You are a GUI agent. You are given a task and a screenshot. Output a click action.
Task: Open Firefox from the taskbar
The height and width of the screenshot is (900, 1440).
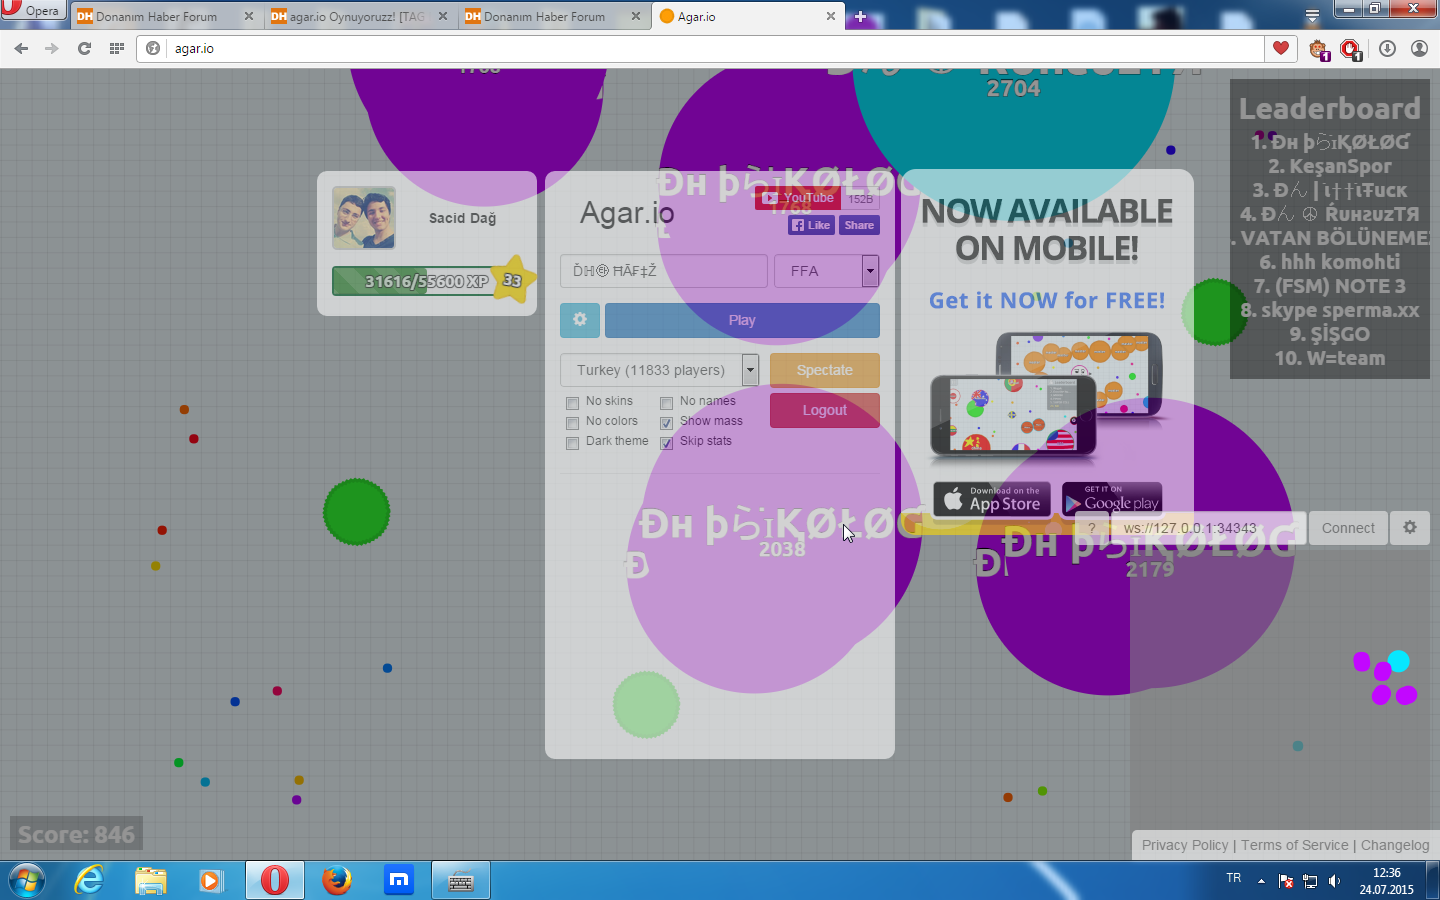pos(337,881)
